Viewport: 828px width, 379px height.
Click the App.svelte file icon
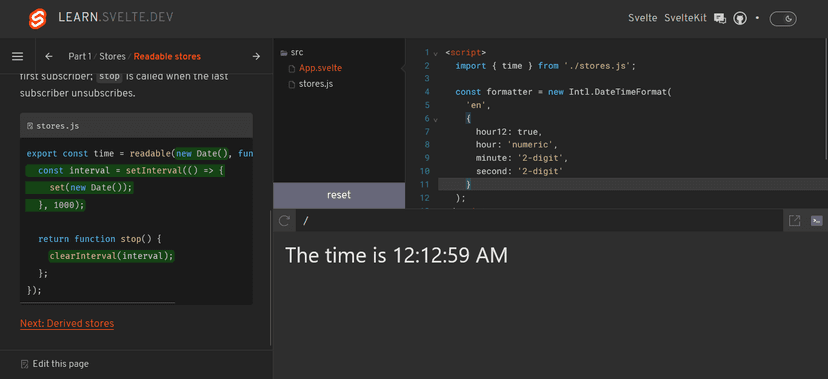tap(292, 69)
